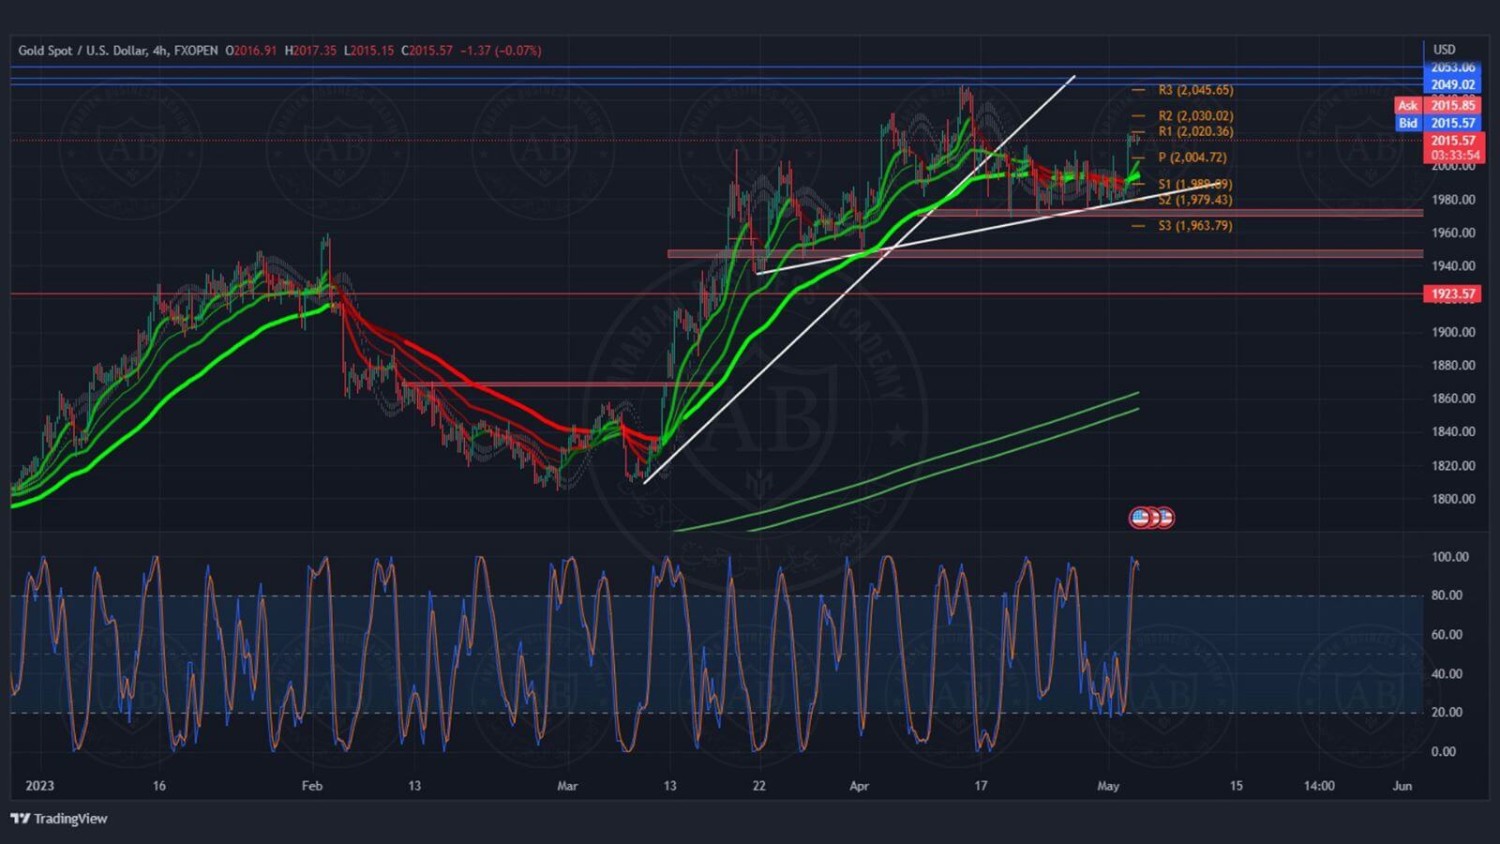Click the 14:00 label on the time axis

click(x=1319, y=786)
